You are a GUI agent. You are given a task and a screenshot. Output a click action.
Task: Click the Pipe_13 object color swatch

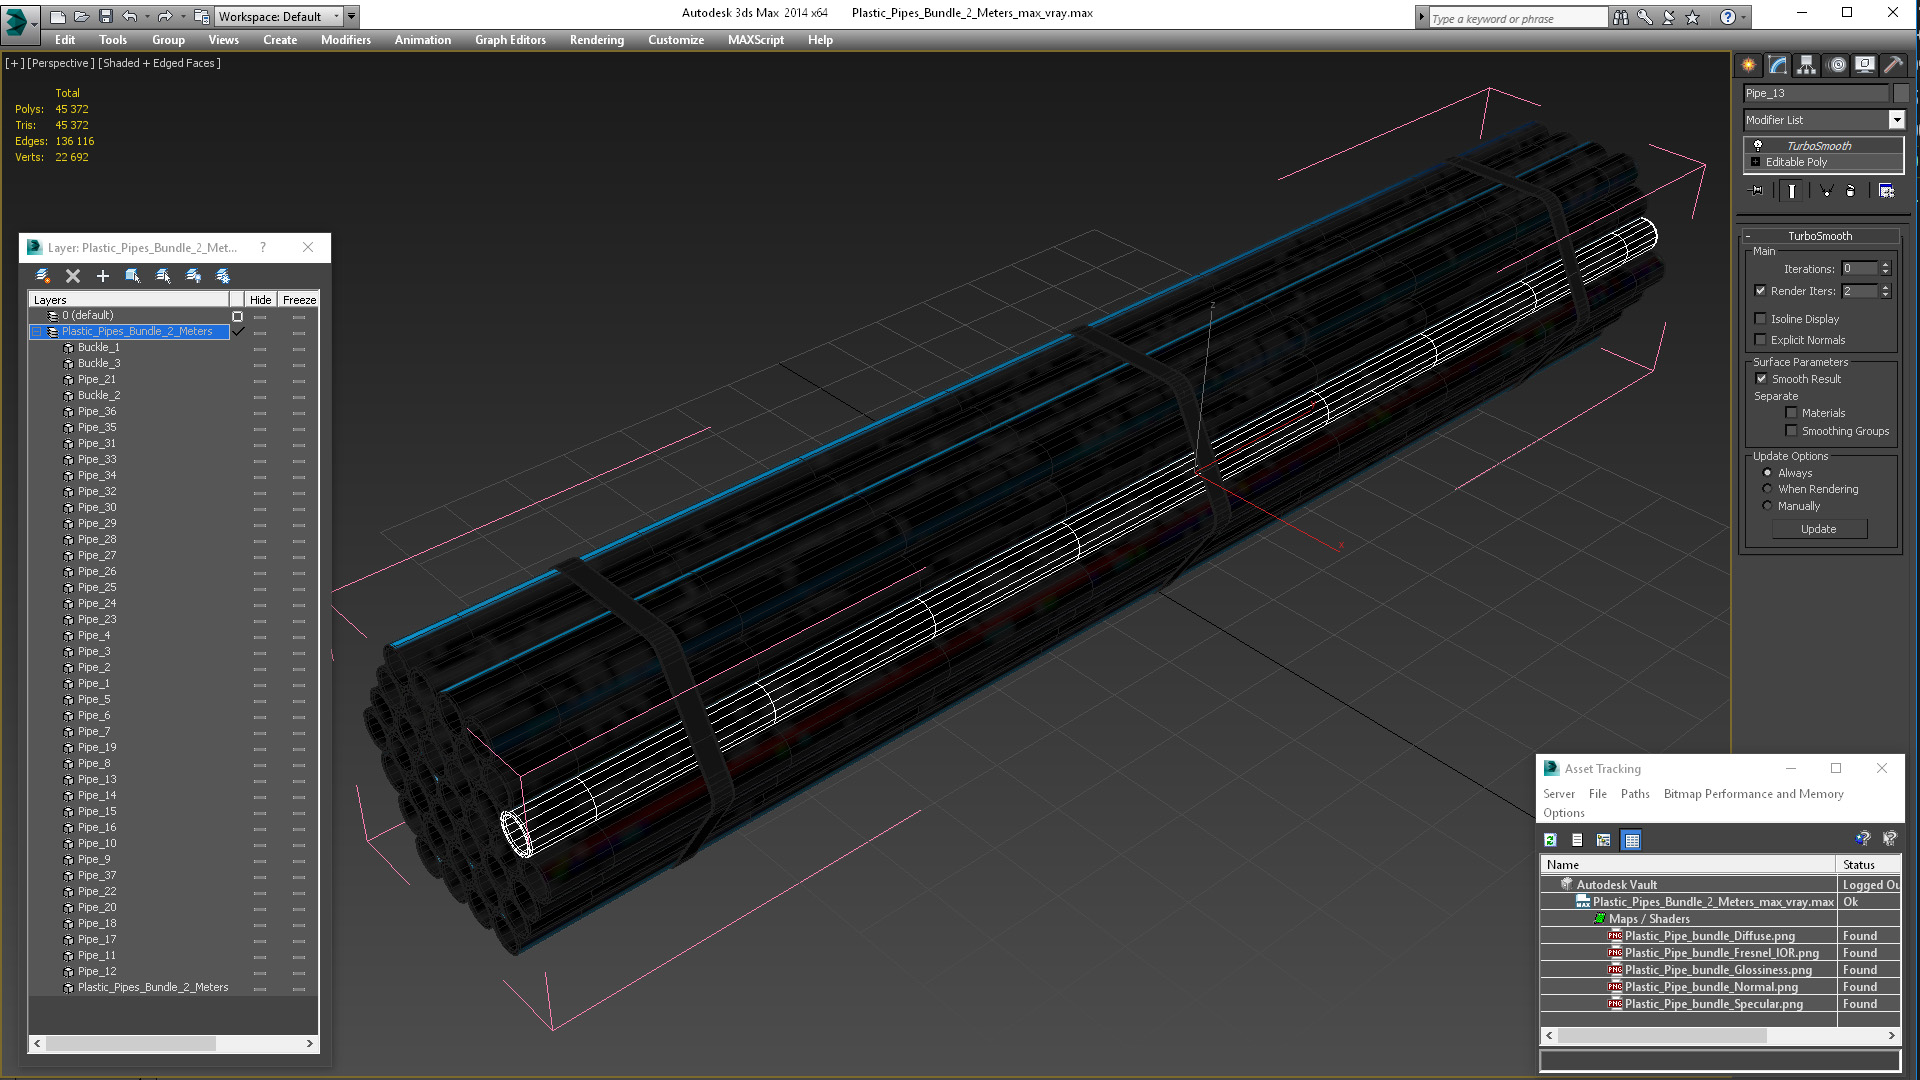tap(1900, 93)
